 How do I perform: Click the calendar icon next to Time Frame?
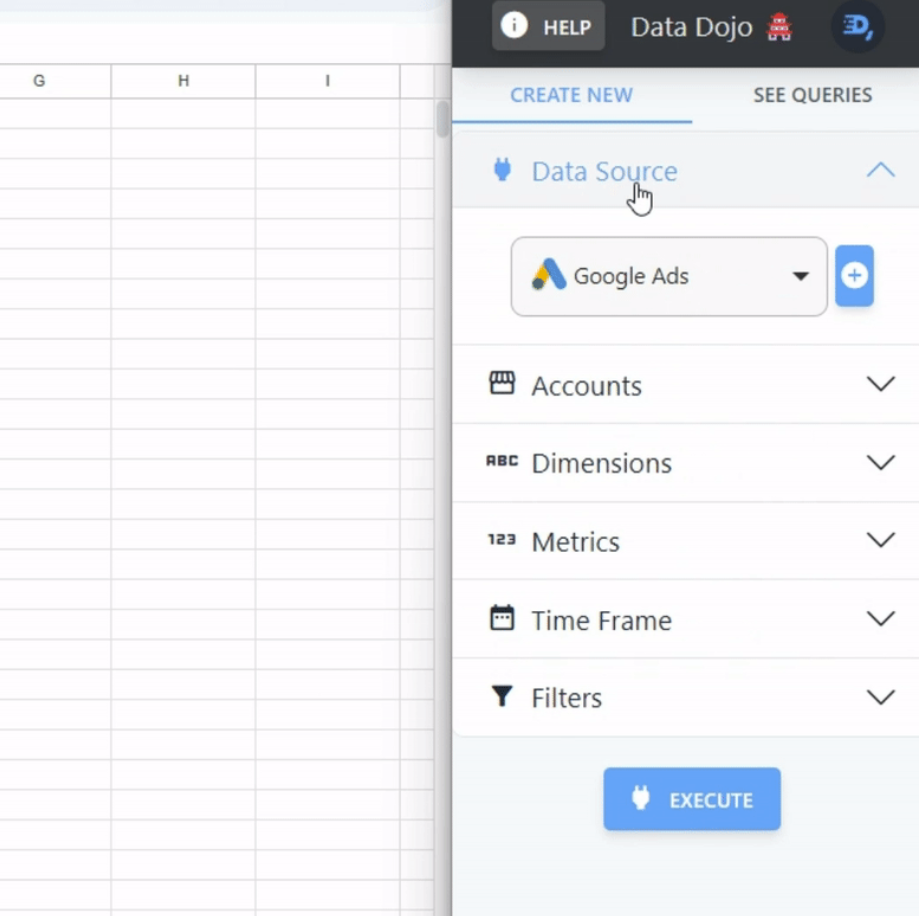(502, 618)
